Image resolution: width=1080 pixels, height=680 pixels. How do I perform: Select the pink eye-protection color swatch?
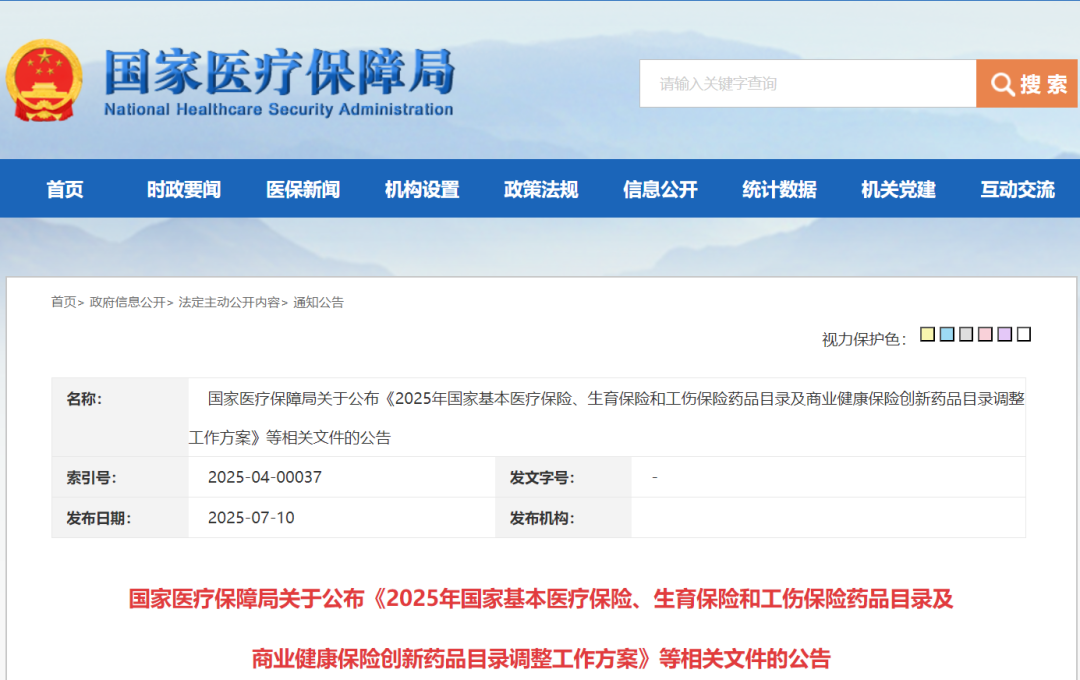(x=986, y=334)
